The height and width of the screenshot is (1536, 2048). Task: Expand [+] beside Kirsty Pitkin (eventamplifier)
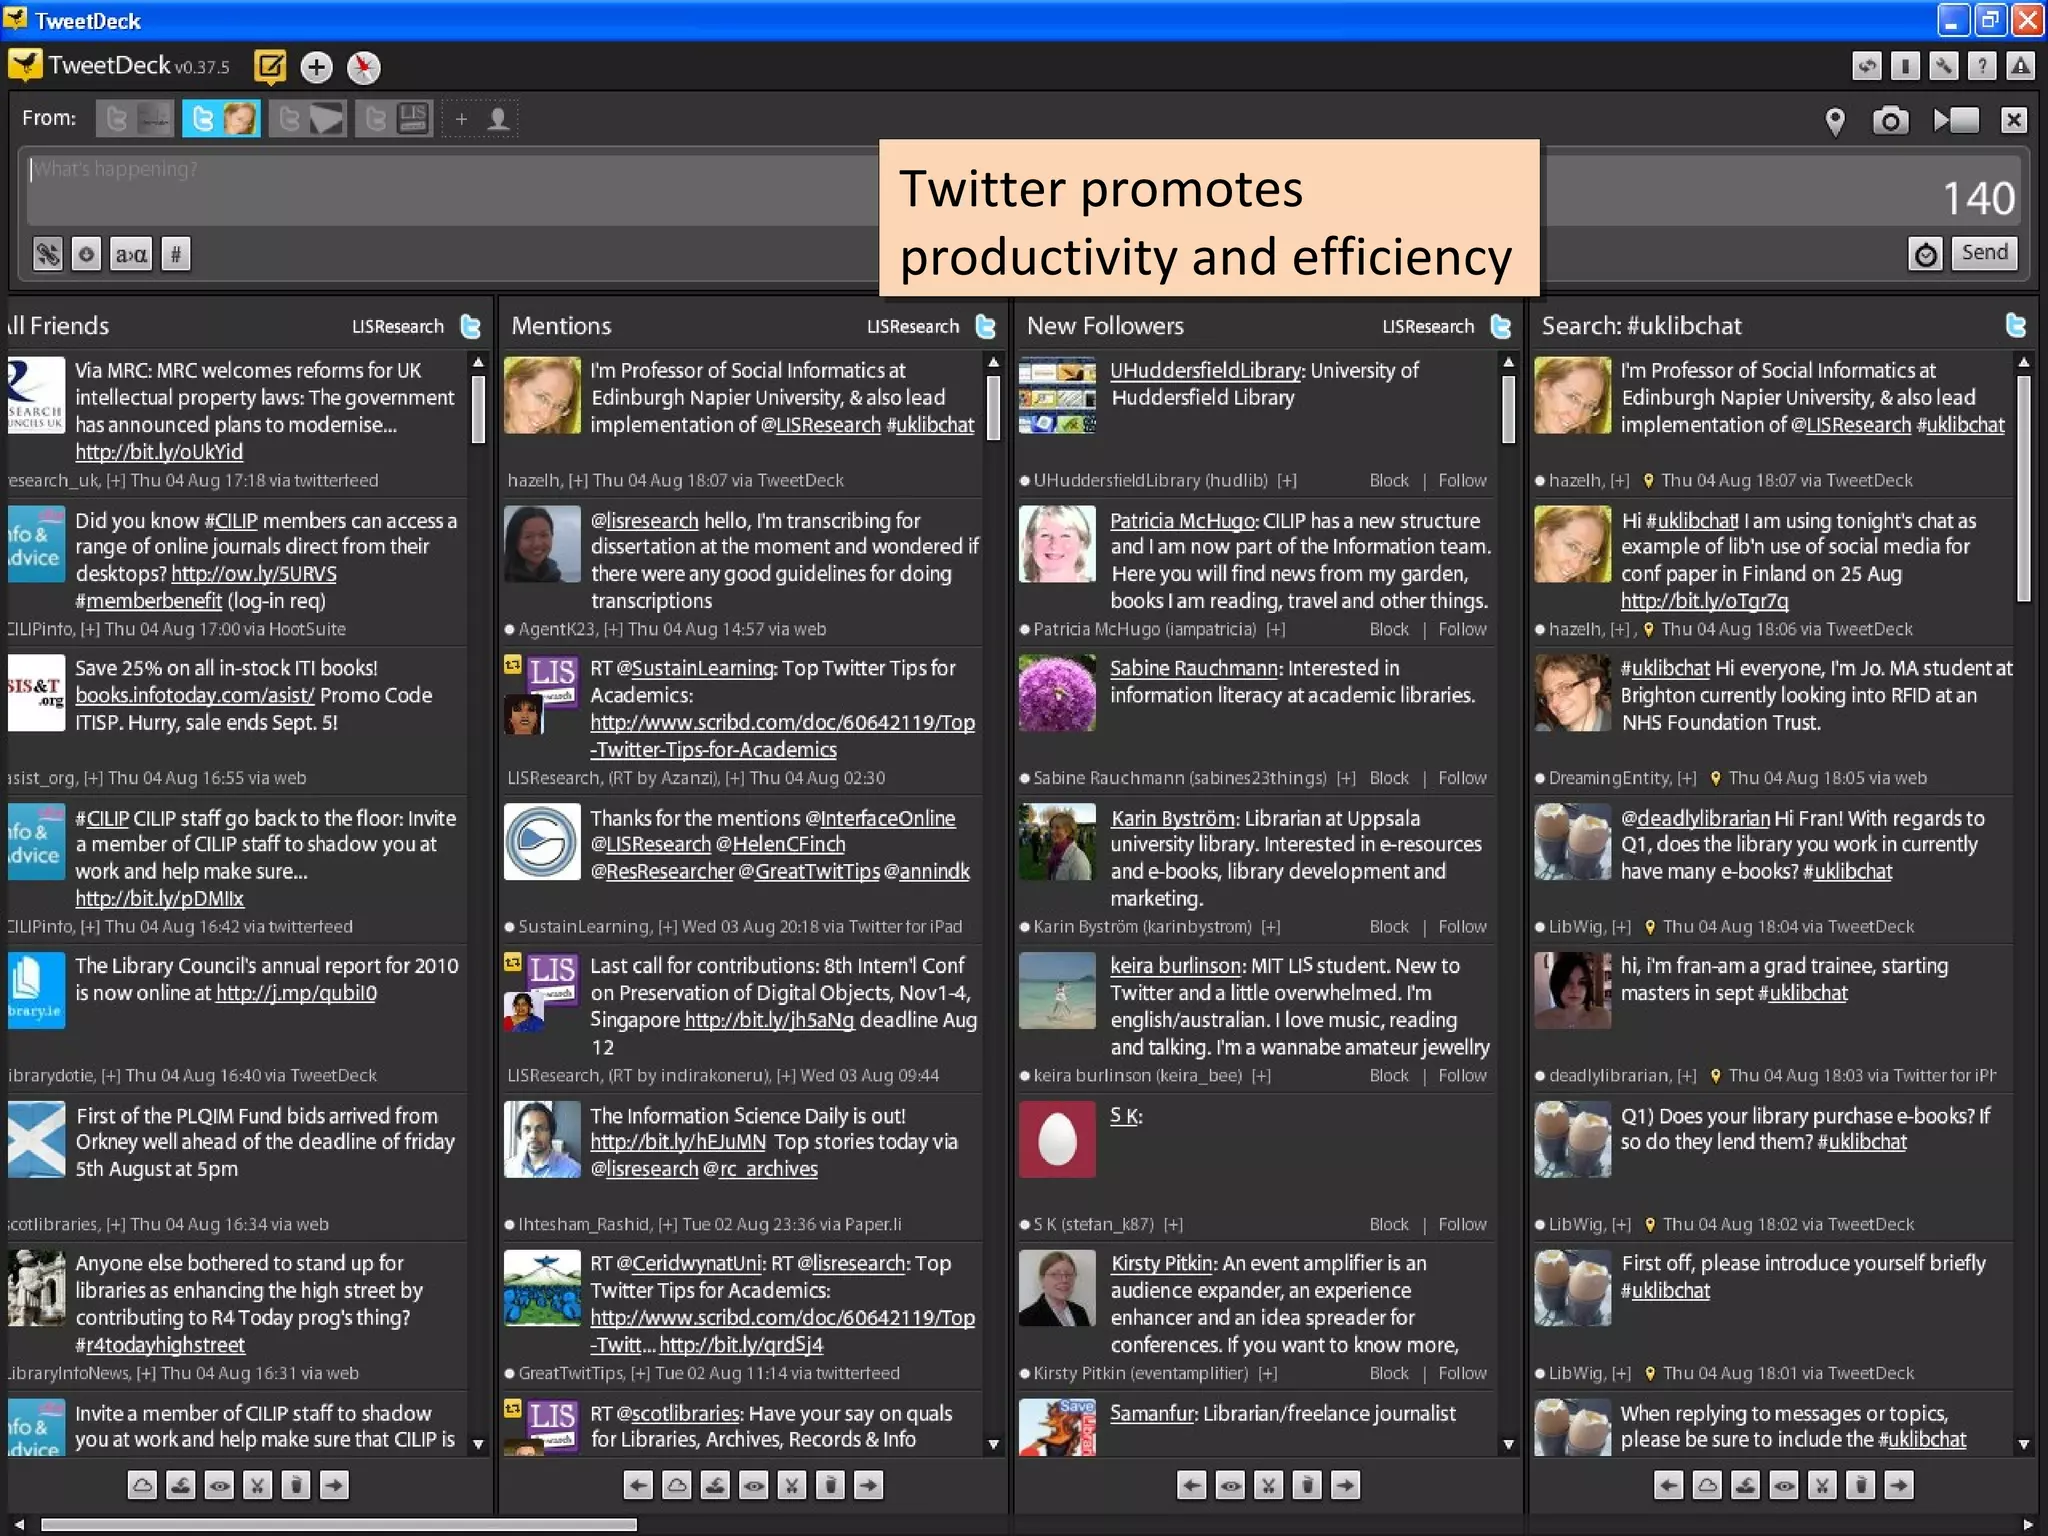(x=1268, y=1373)
